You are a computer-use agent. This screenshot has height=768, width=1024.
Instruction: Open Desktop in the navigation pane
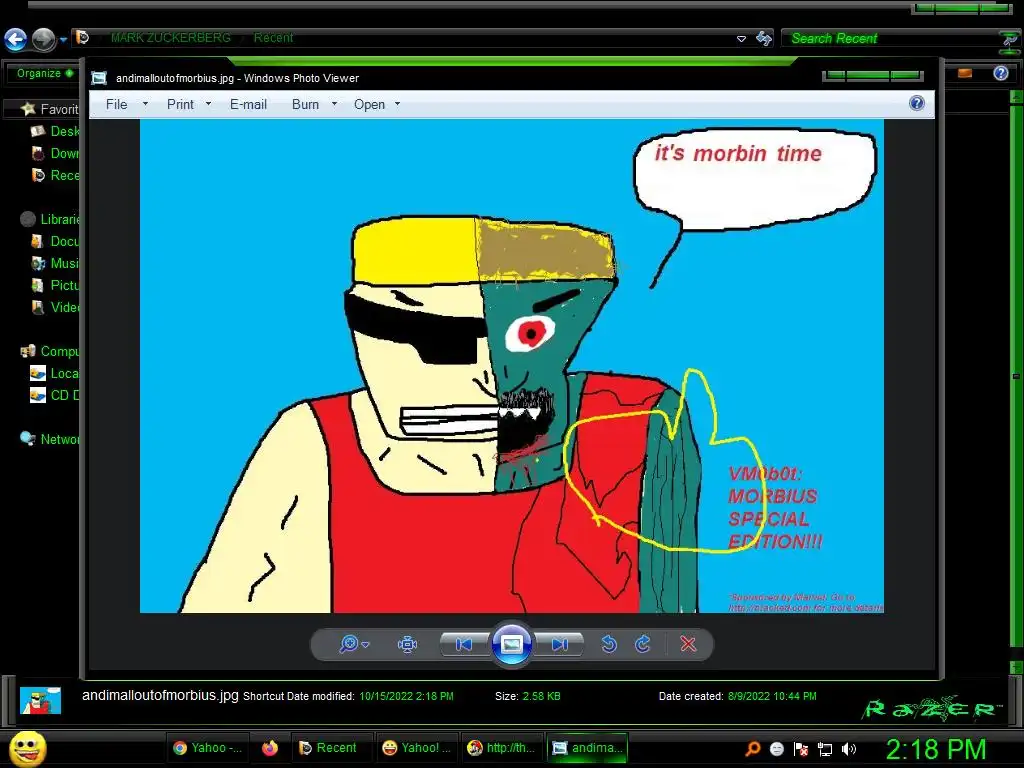pos(56,131)
